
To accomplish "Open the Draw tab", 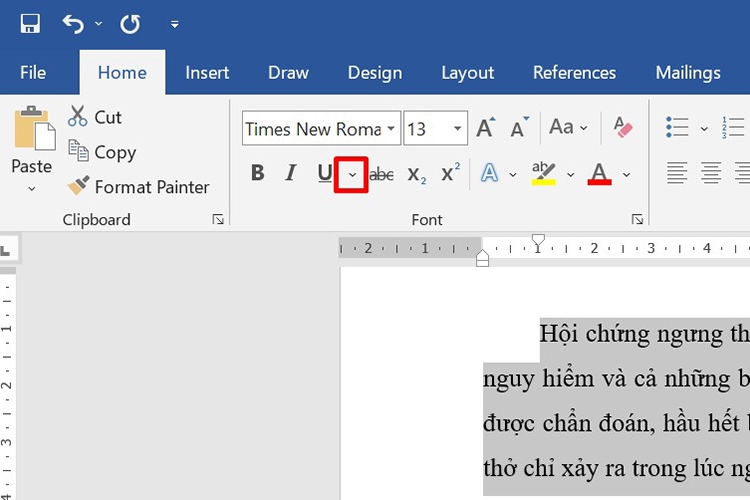I will click(x=288, y=73).
